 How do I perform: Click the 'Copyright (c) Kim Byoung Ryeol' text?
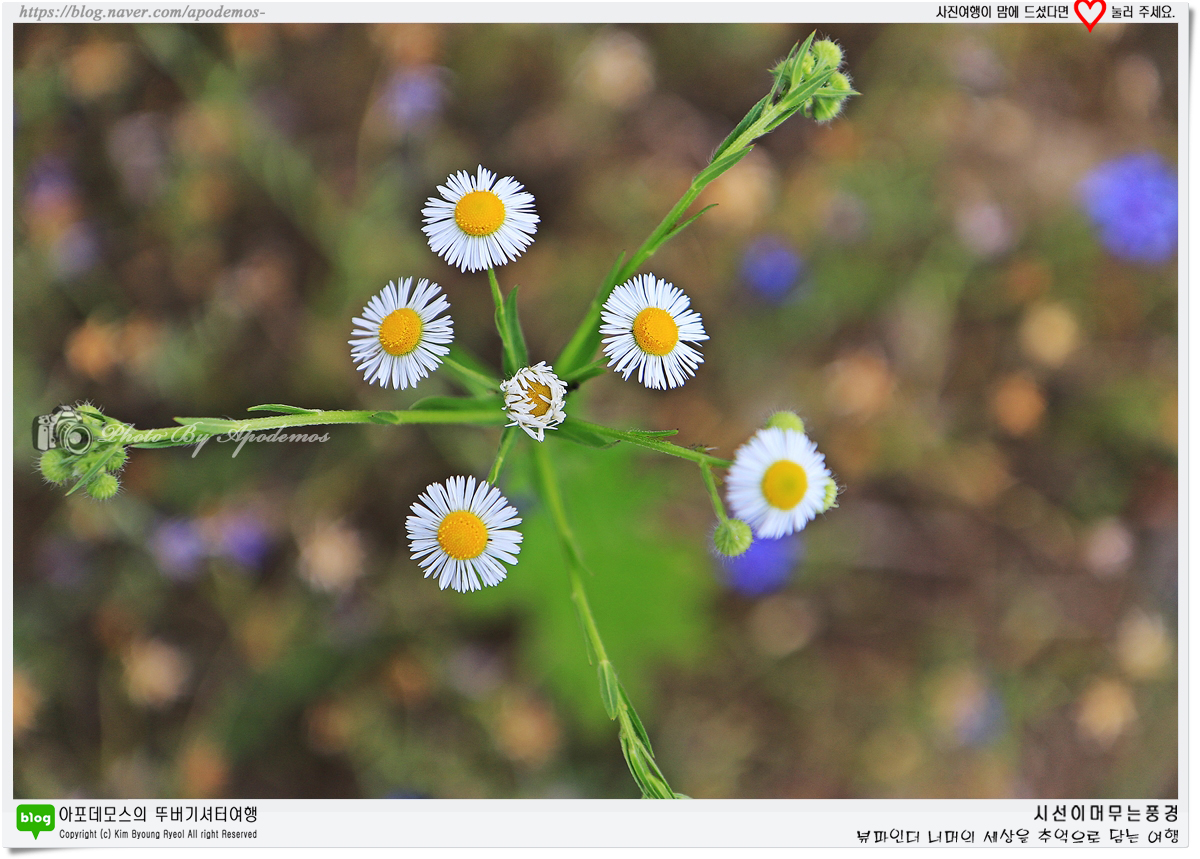pyautogui.click(x=120, y=834)
